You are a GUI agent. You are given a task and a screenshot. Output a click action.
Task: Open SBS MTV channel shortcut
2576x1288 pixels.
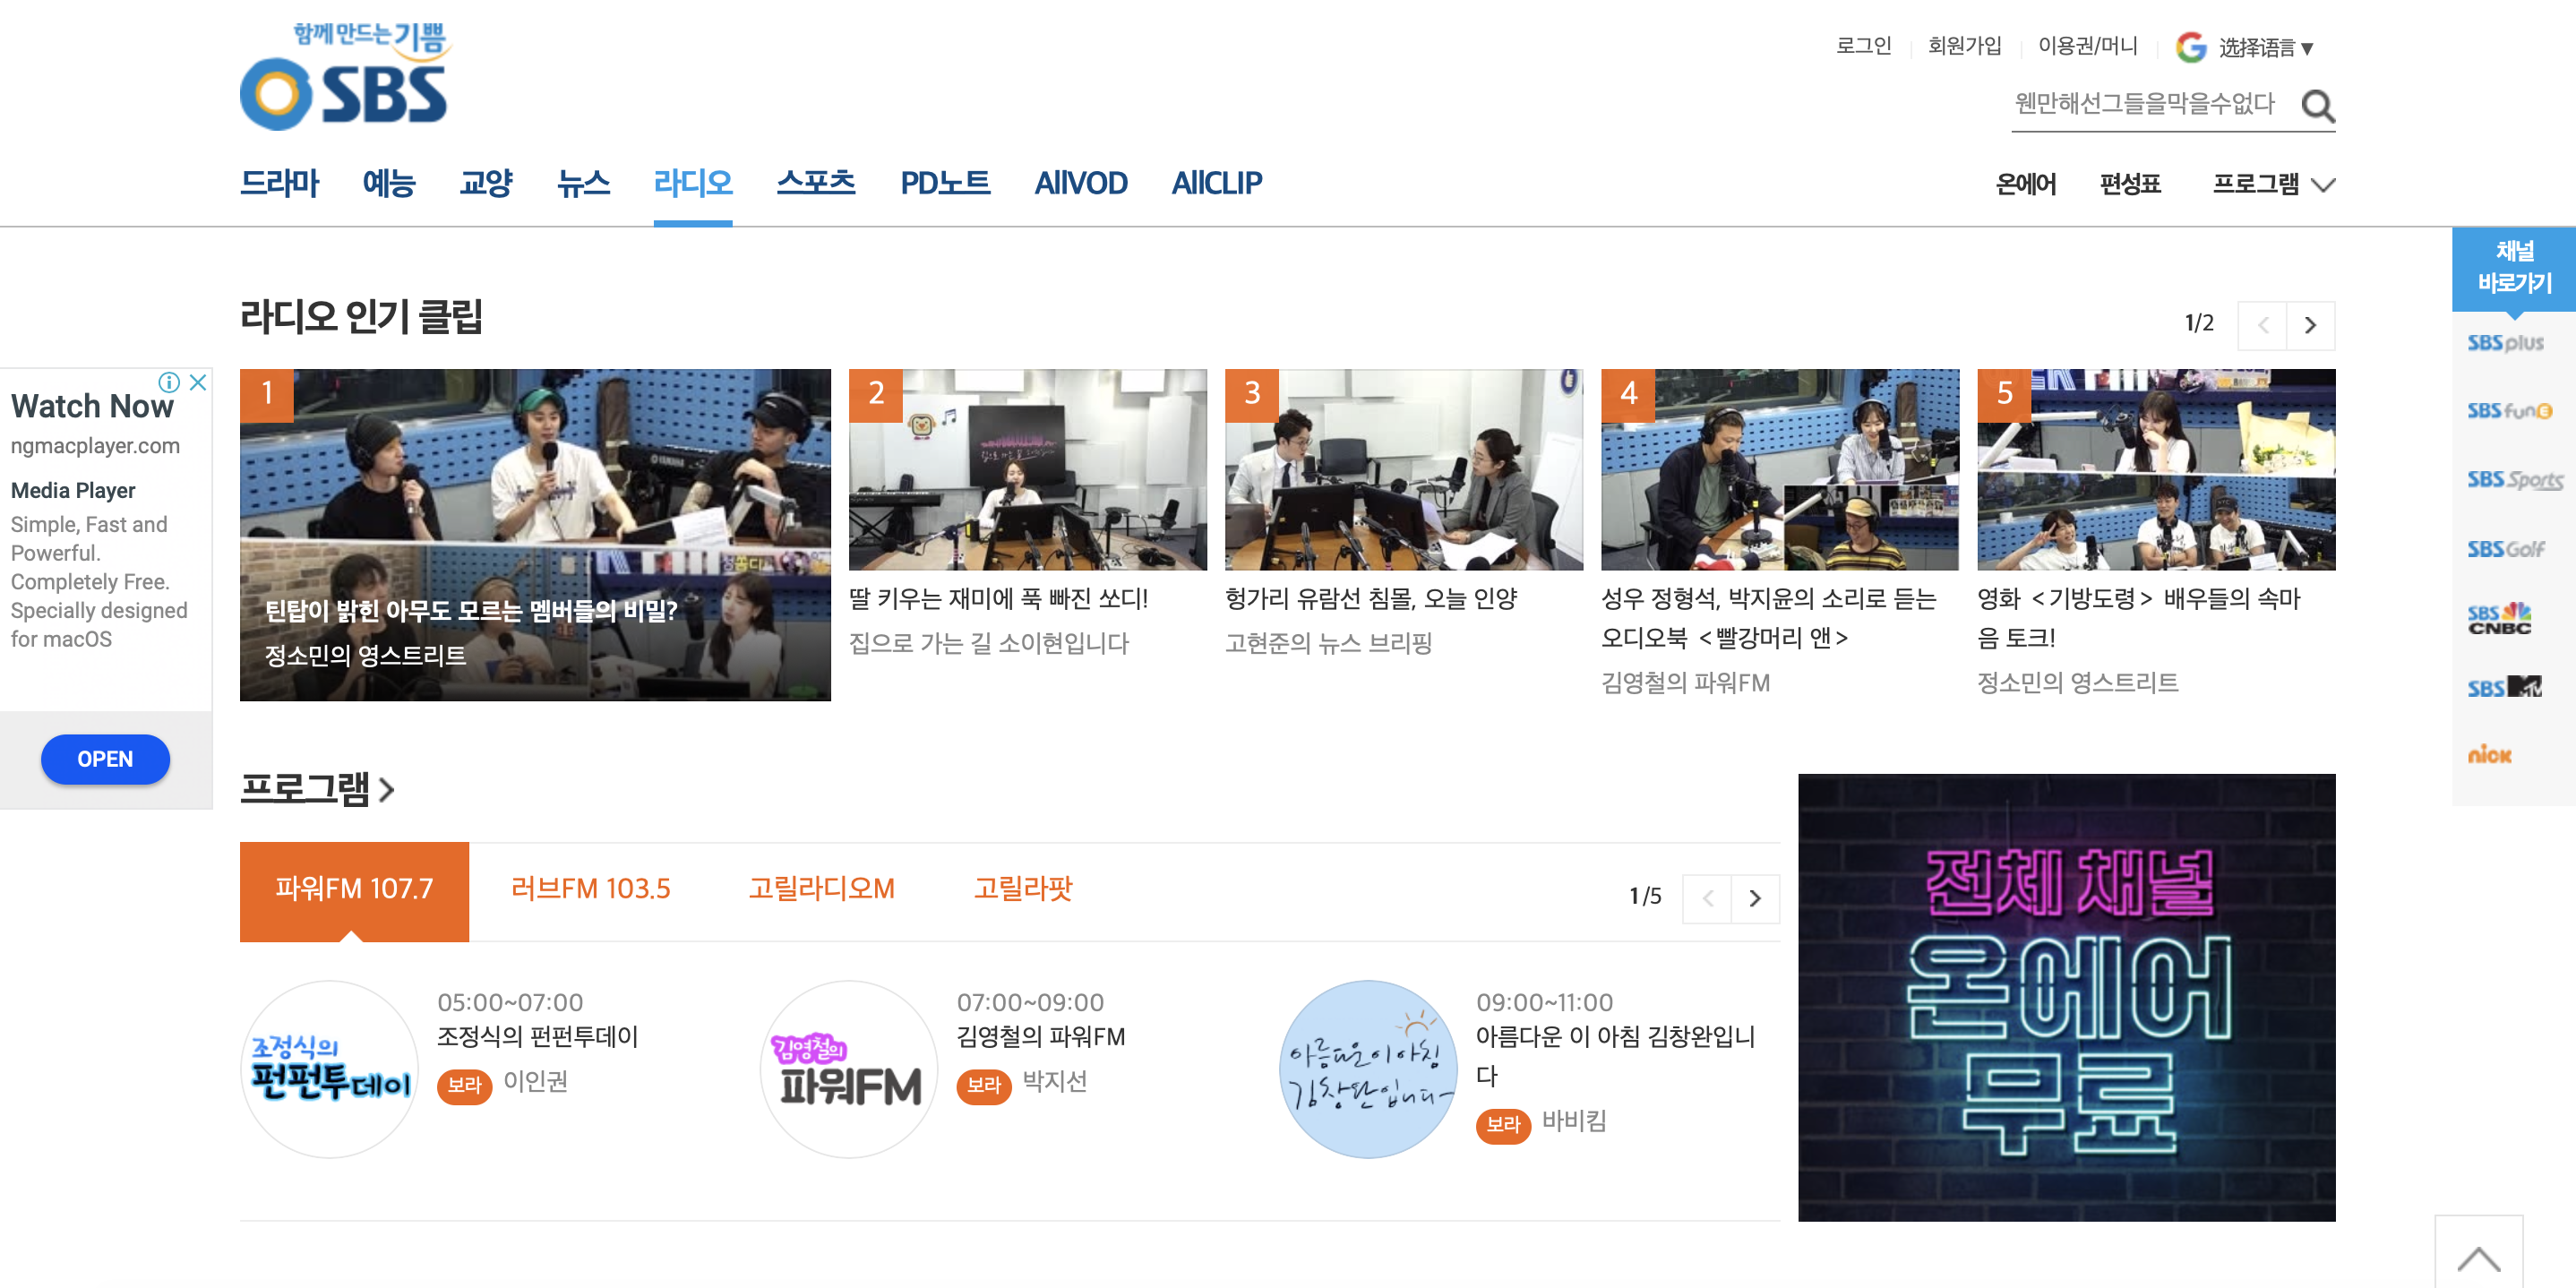pos(2504,687)
